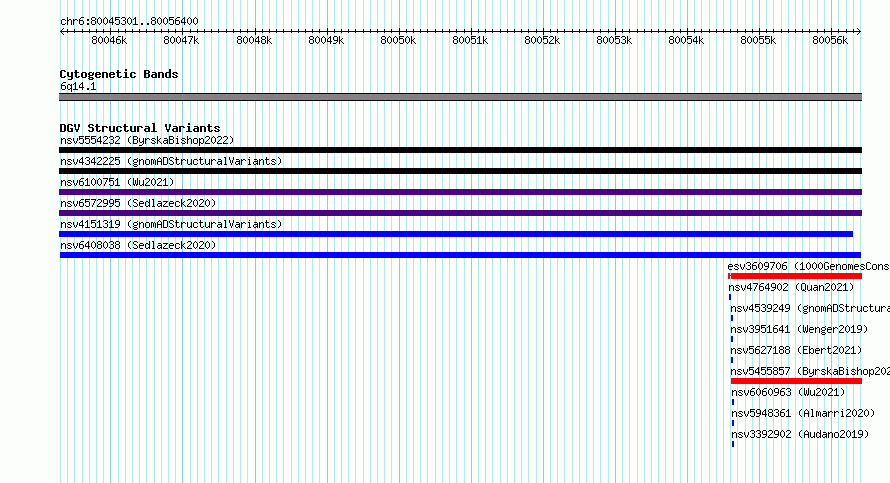Open variant nsv3392902 (Audano2019) label
890x483 pixels.
point(800,434)
